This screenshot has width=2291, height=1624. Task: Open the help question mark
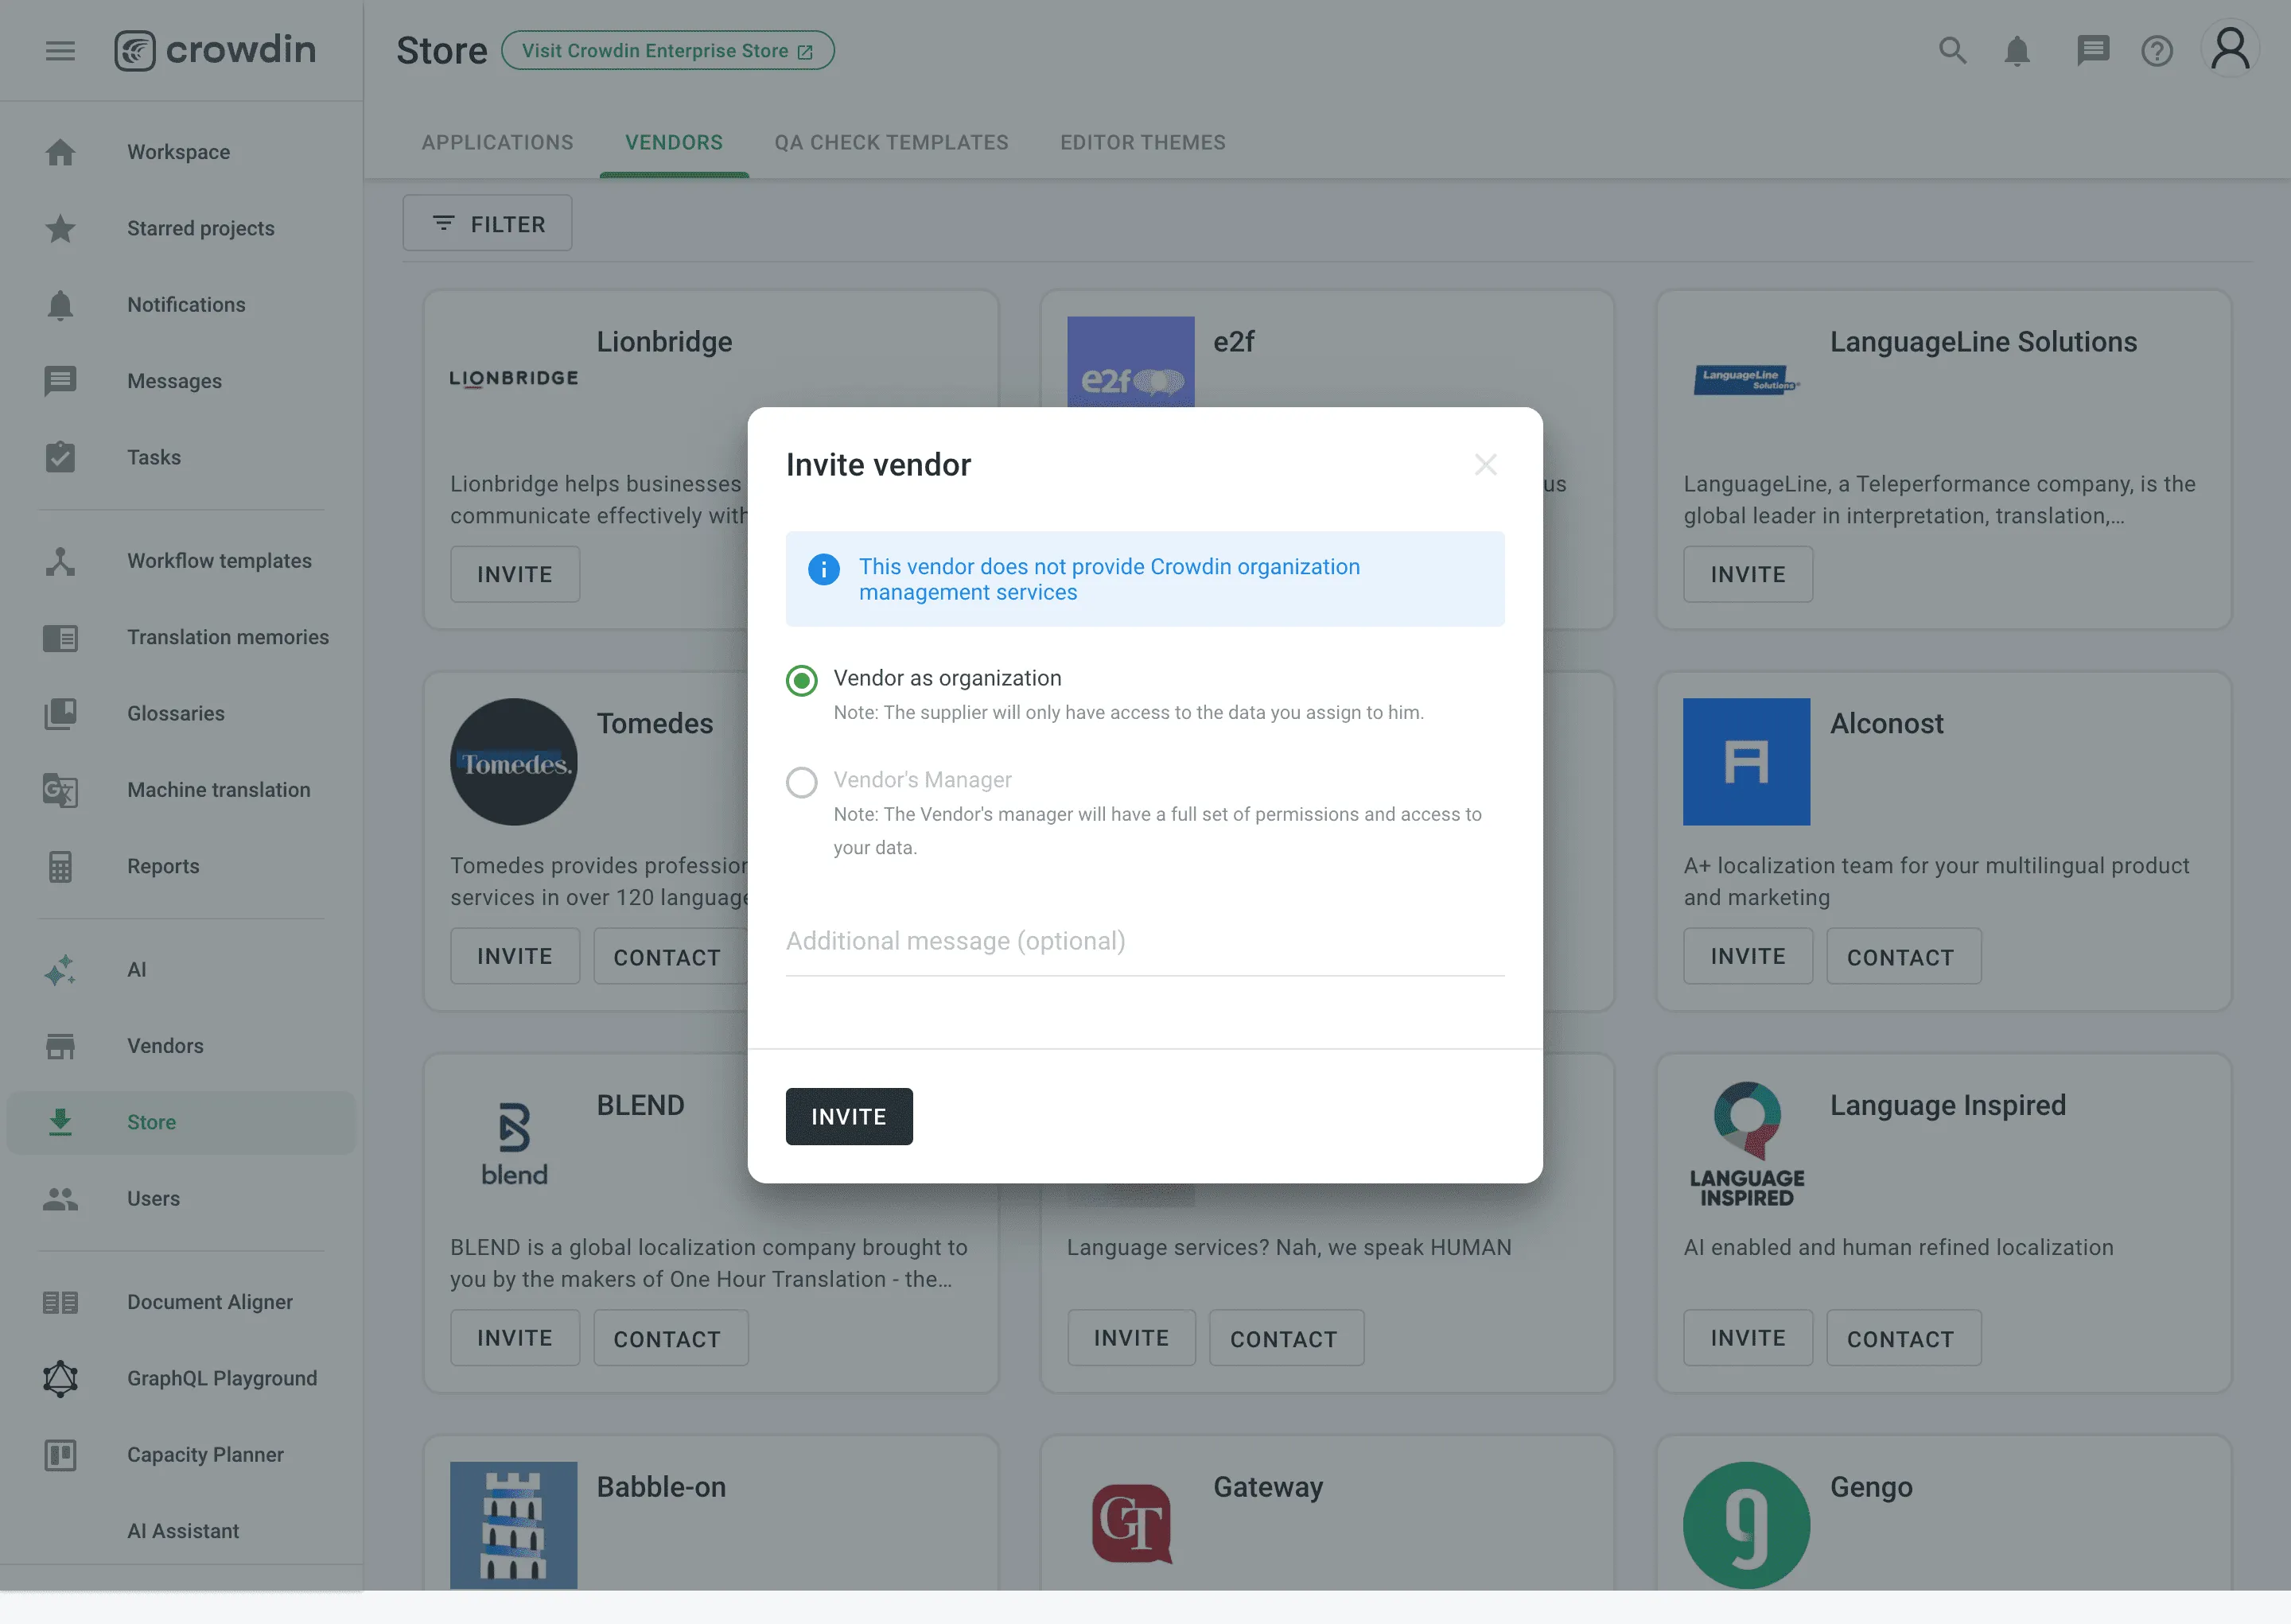pos(2157,50)
